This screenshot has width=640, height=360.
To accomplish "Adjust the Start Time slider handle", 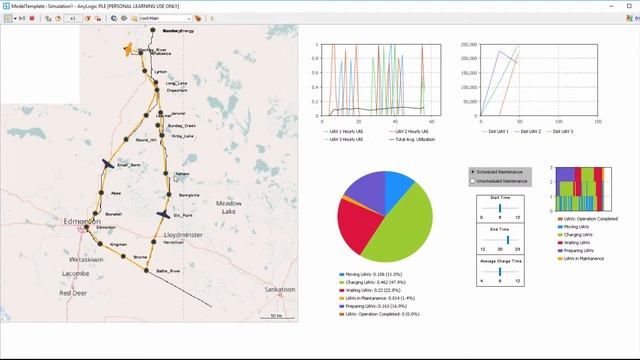I will tap(500, 208).
